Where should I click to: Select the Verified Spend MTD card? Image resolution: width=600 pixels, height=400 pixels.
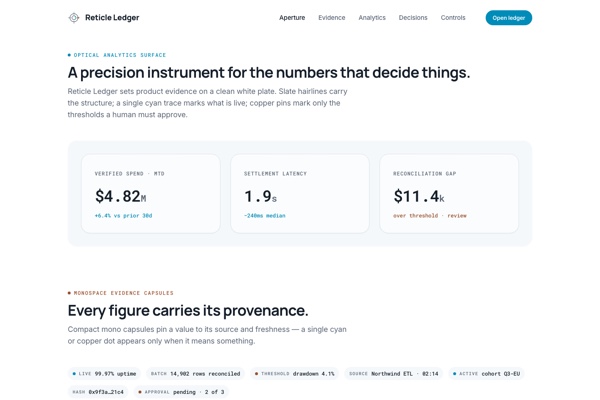pyautogui.click(x=151, y=194)
